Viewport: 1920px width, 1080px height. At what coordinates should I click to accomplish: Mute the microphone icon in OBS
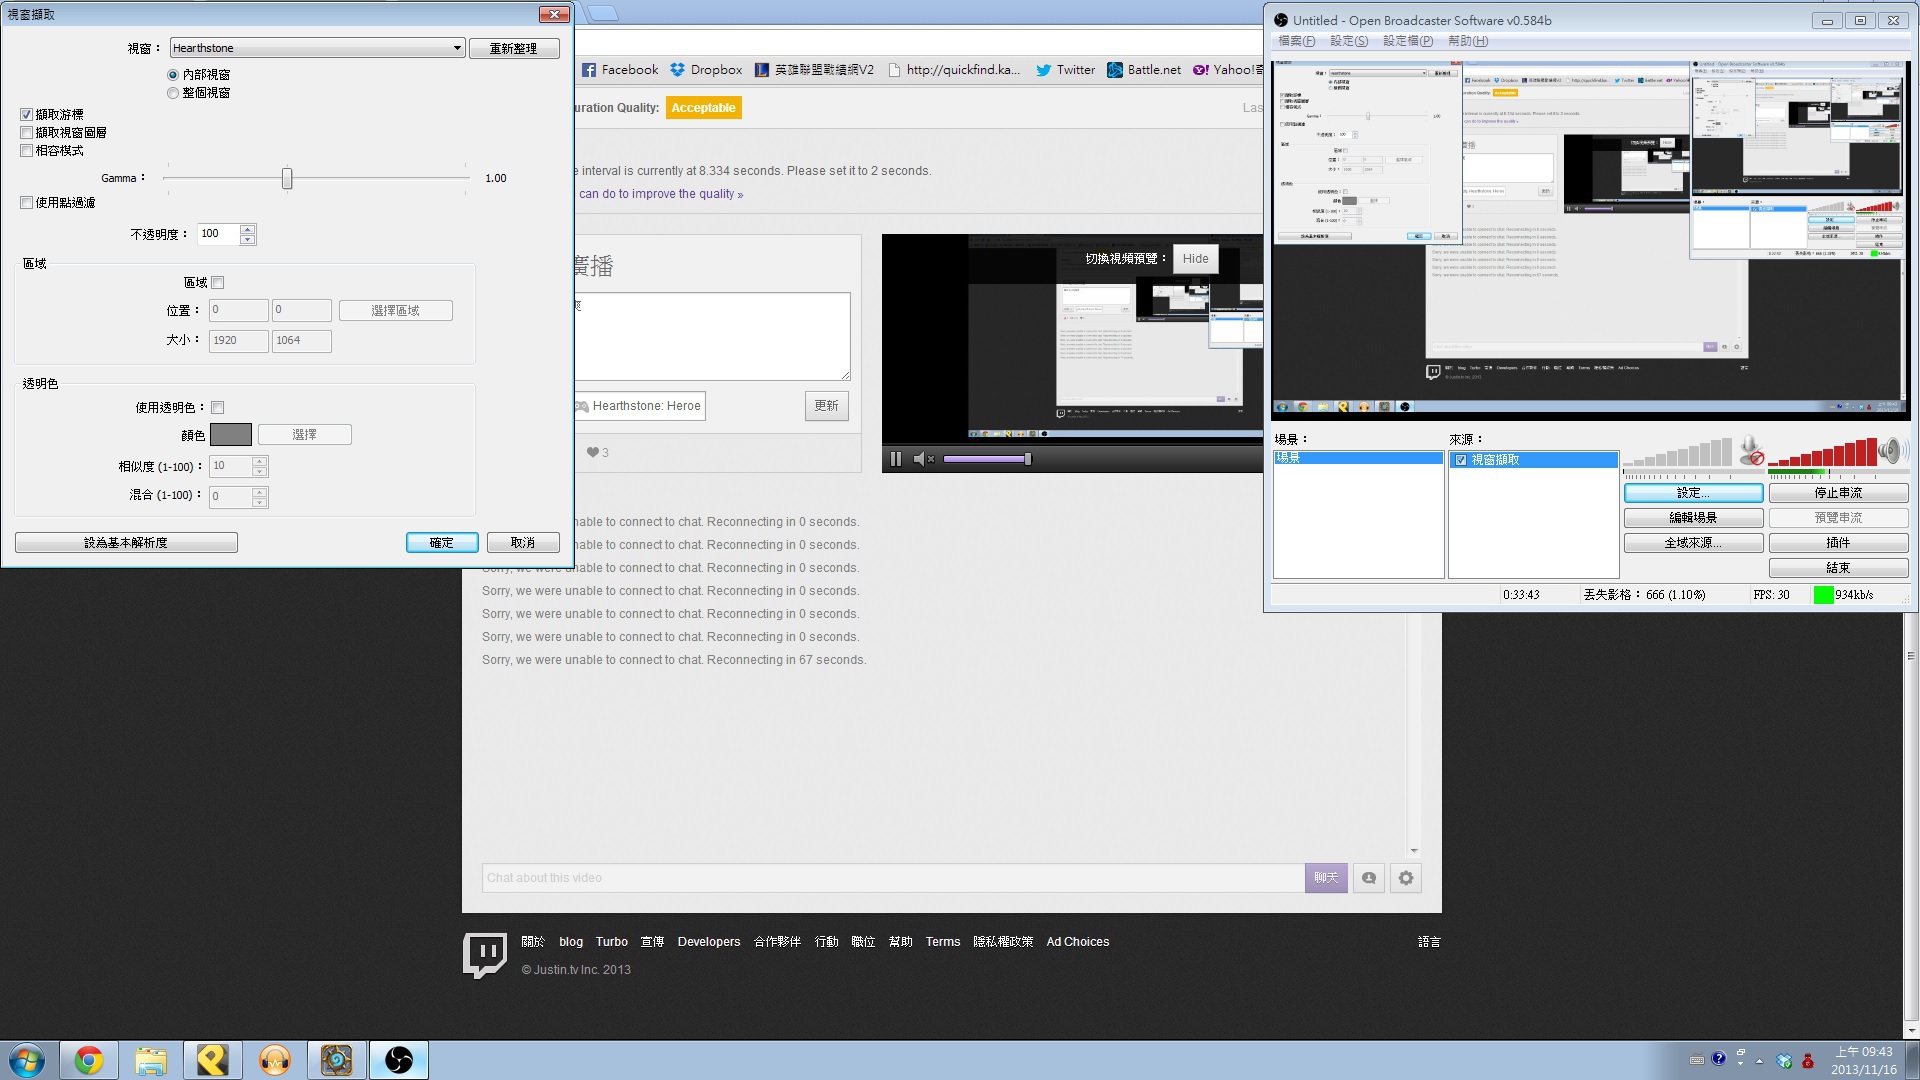pyautogui.click(x=1751, y=451)
